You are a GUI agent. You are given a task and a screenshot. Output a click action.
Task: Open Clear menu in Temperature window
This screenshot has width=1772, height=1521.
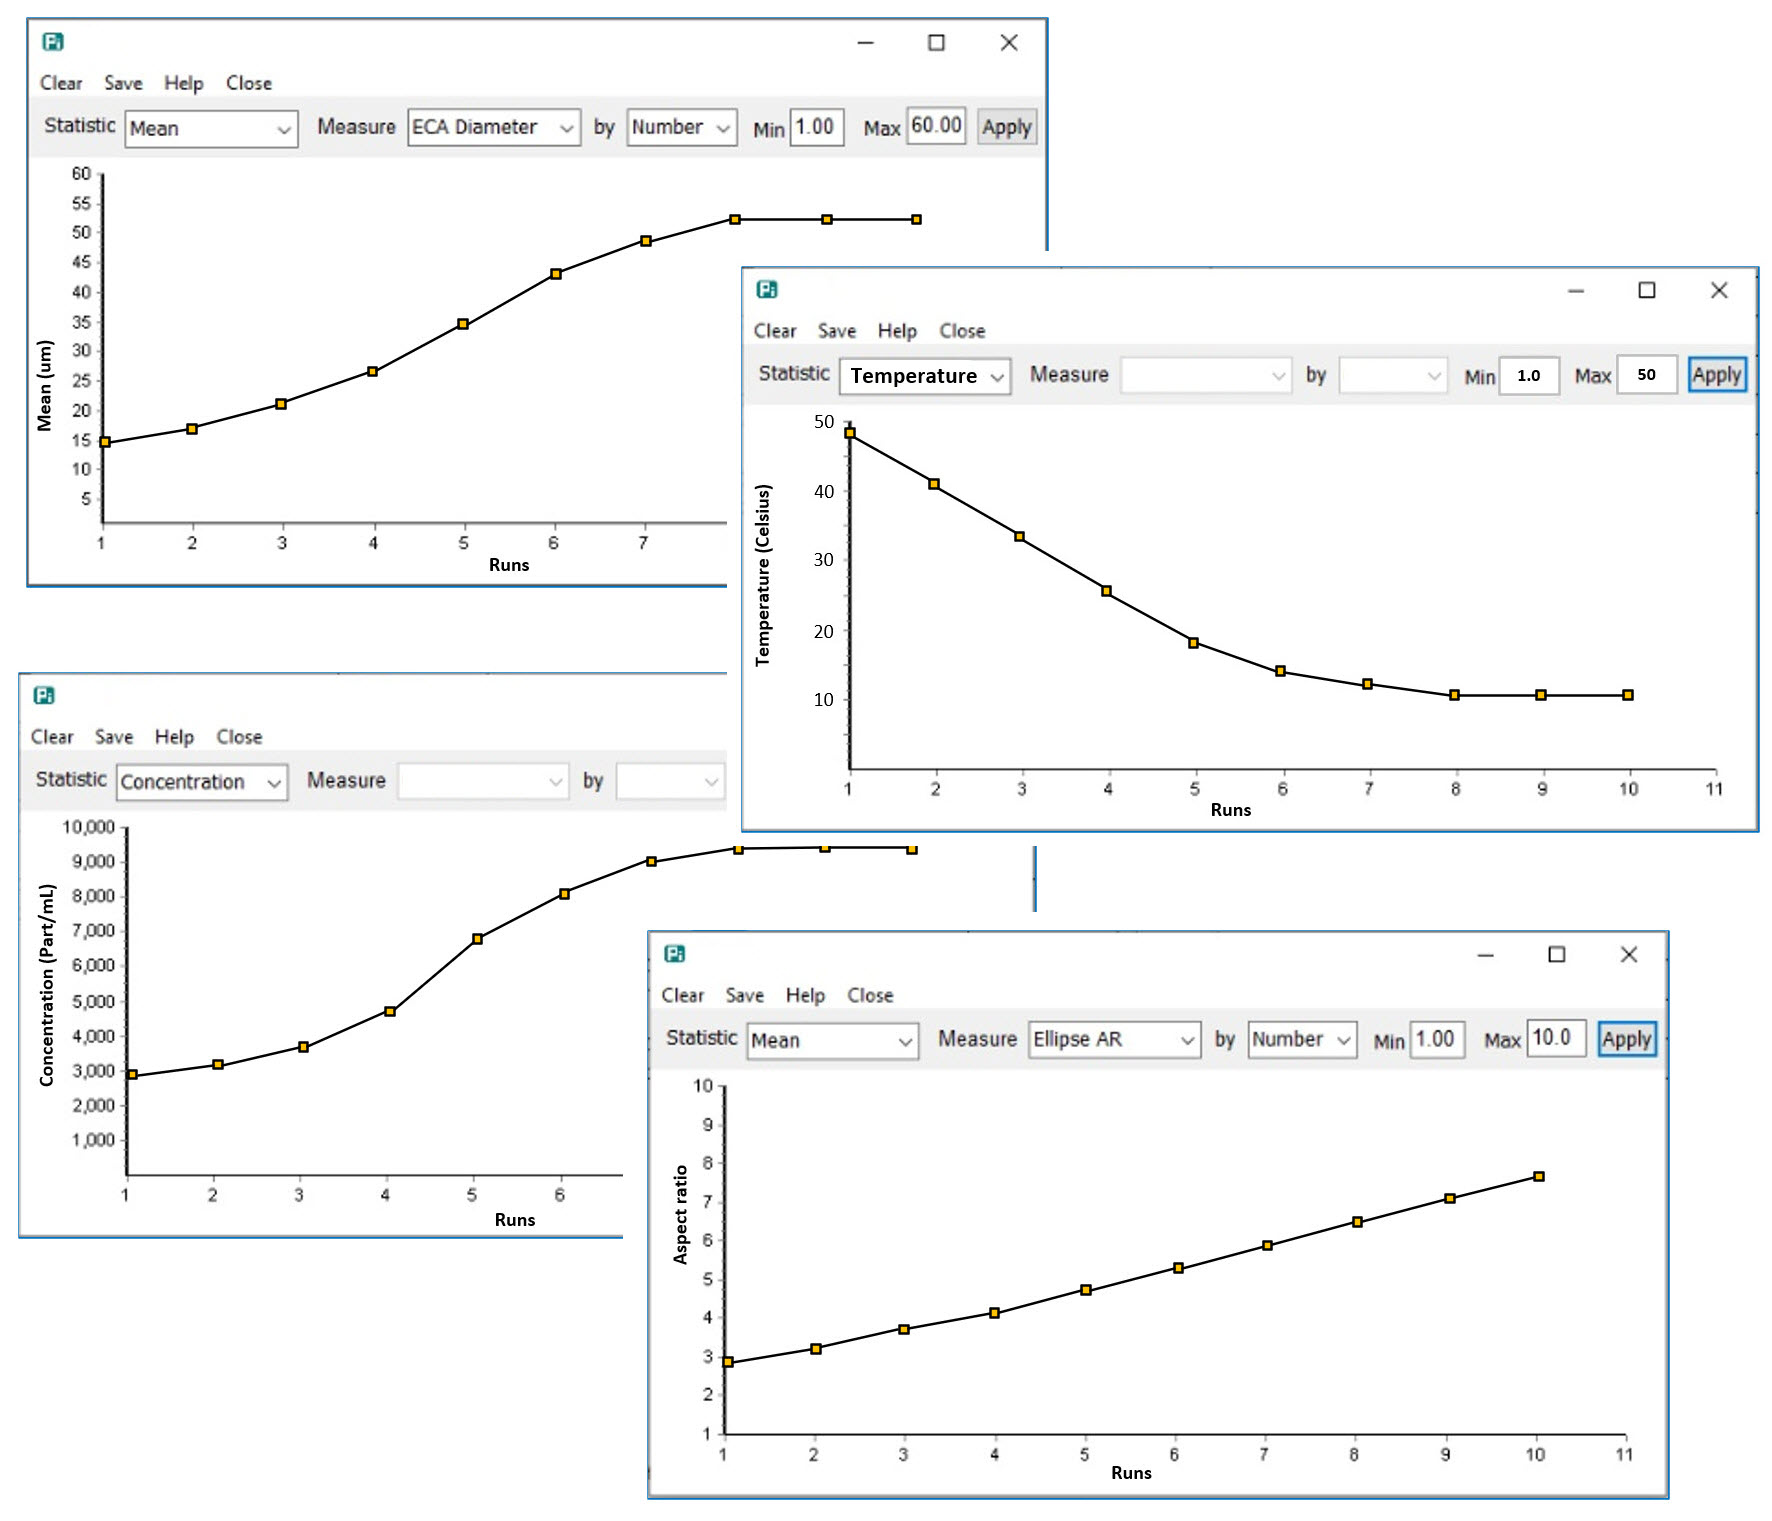click(x=775, y=331)
